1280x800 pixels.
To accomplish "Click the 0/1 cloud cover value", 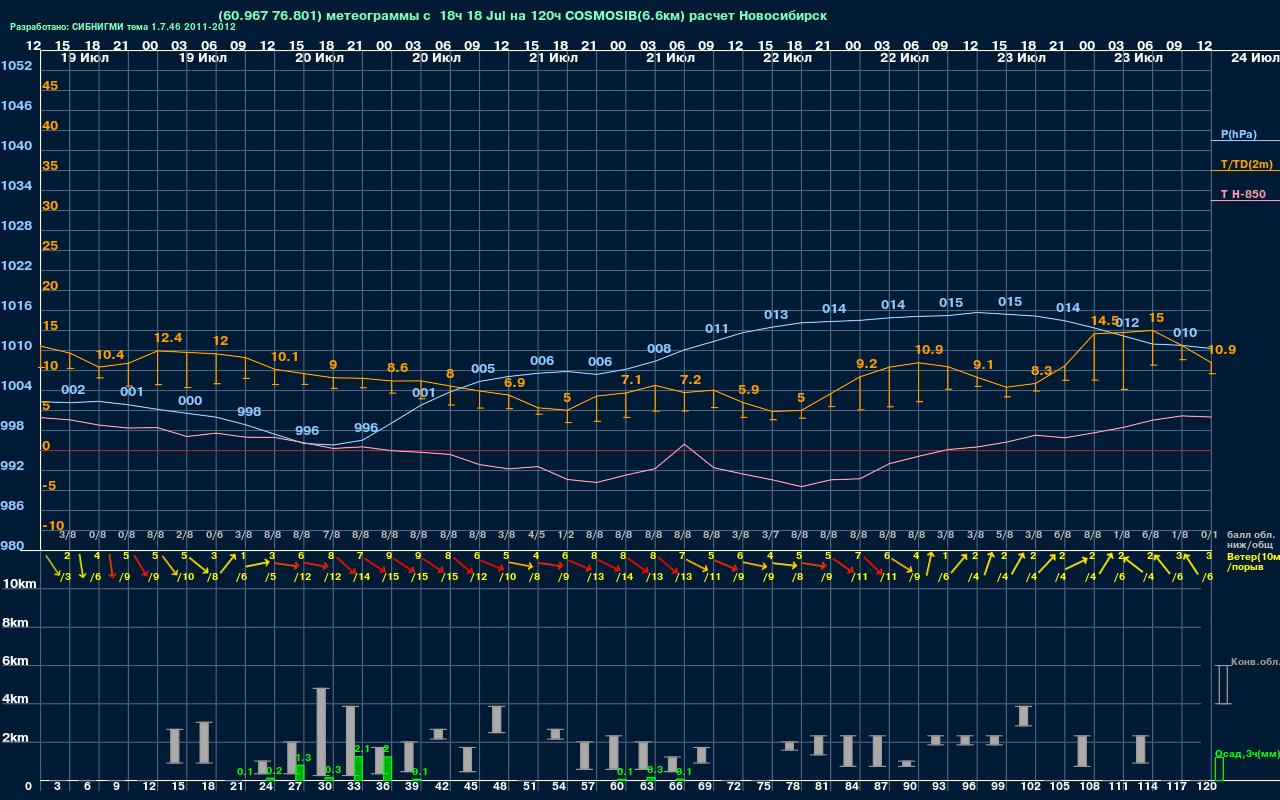I will (1209, 535).
